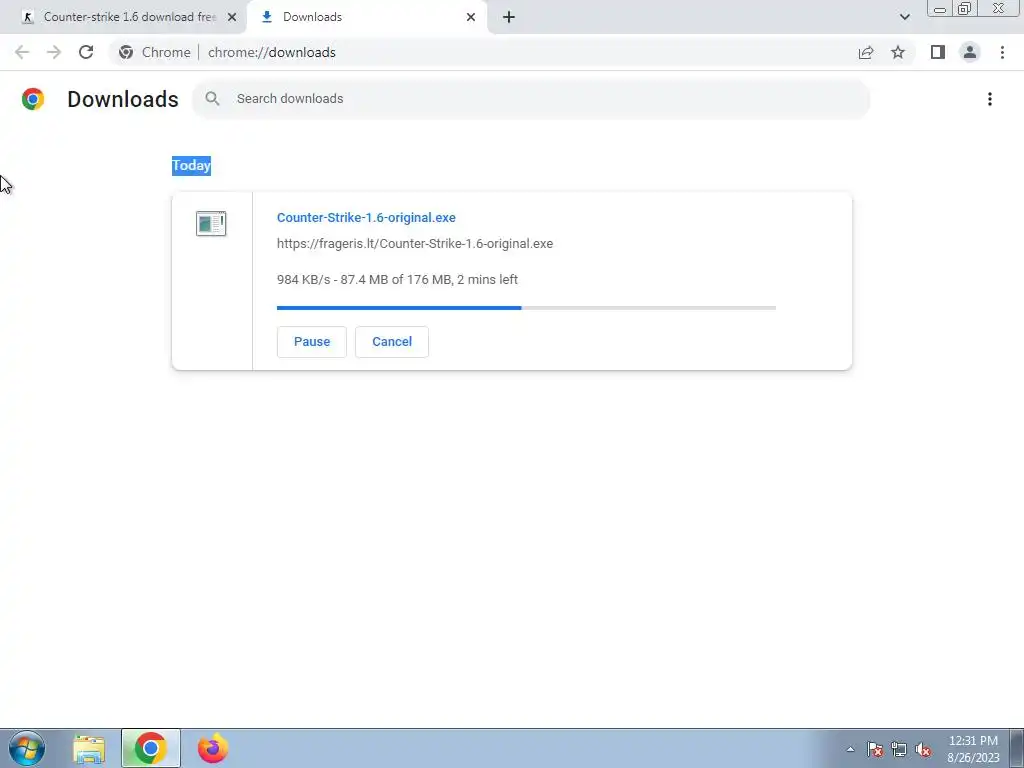Open Windows Explorer from taskbar
The width and height of the screenshot is (1024, 768).
tap(89, 748)
